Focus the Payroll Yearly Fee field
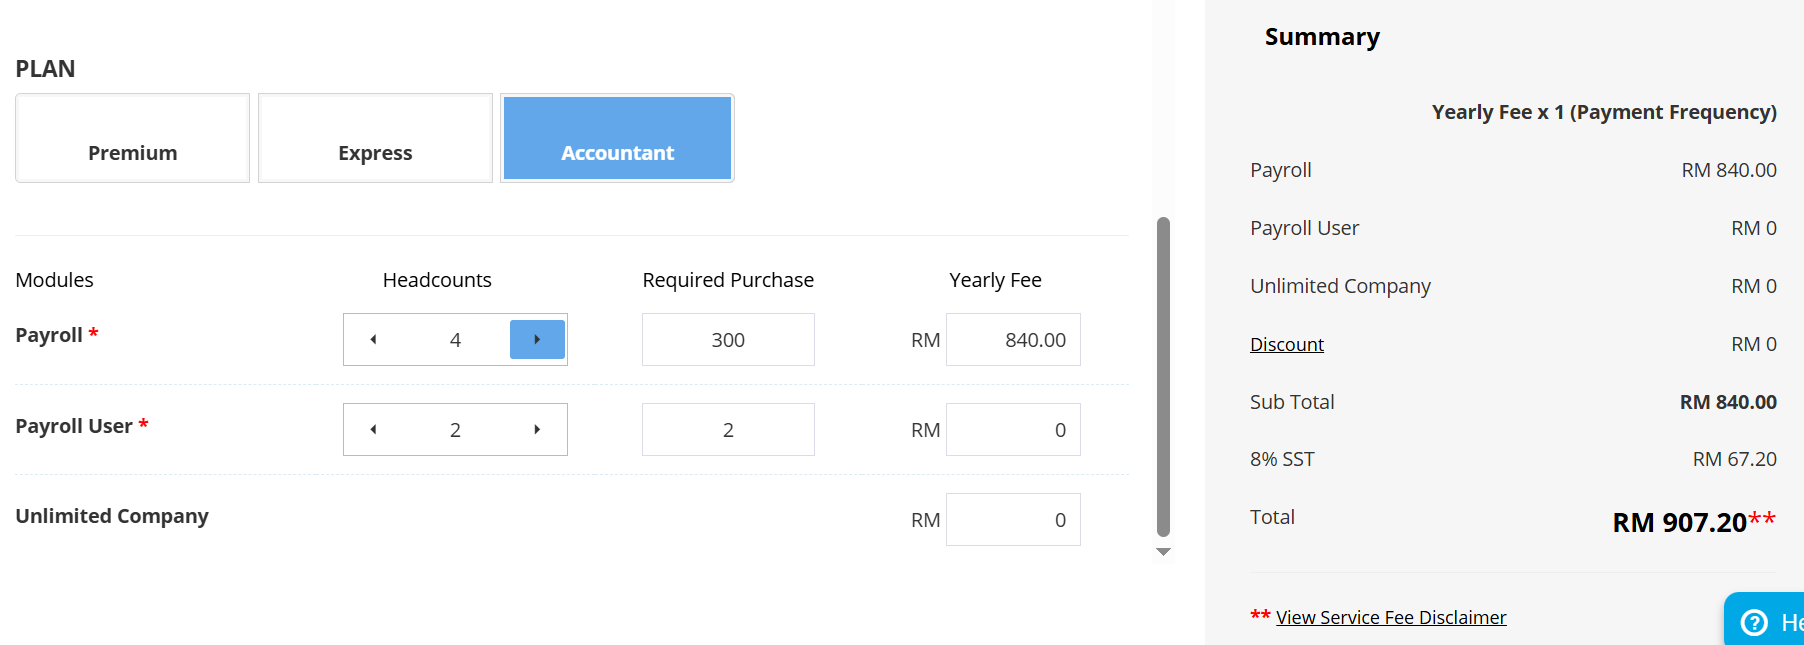 (1012, 340)
